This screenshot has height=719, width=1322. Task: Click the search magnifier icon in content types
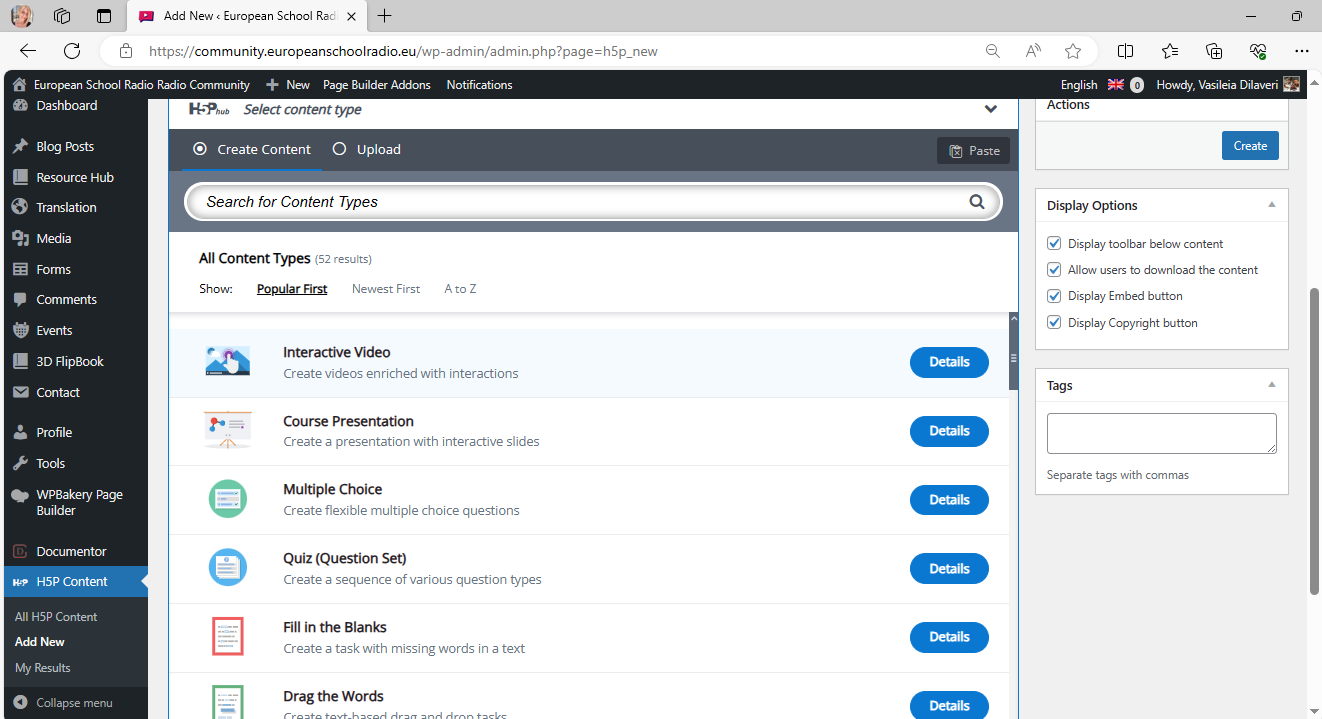pyautogui.click(x=976, y=202)
